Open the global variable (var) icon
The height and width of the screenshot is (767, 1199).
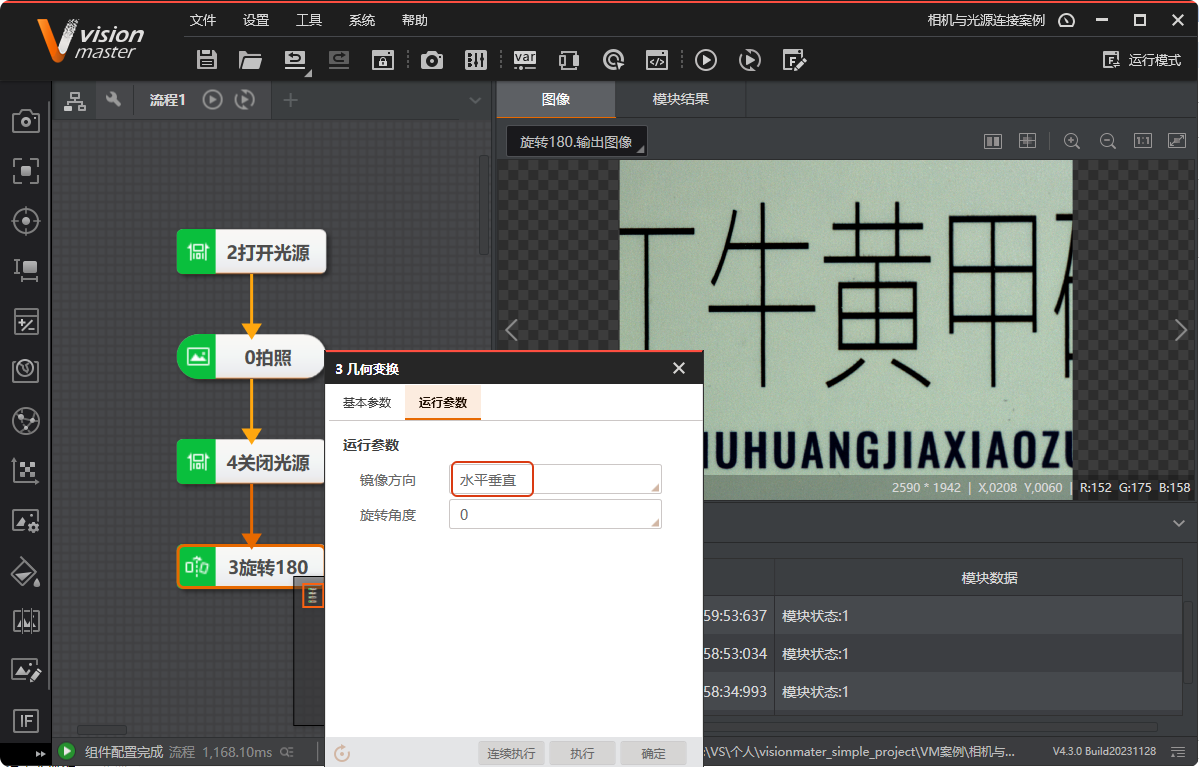coord(525,60)
